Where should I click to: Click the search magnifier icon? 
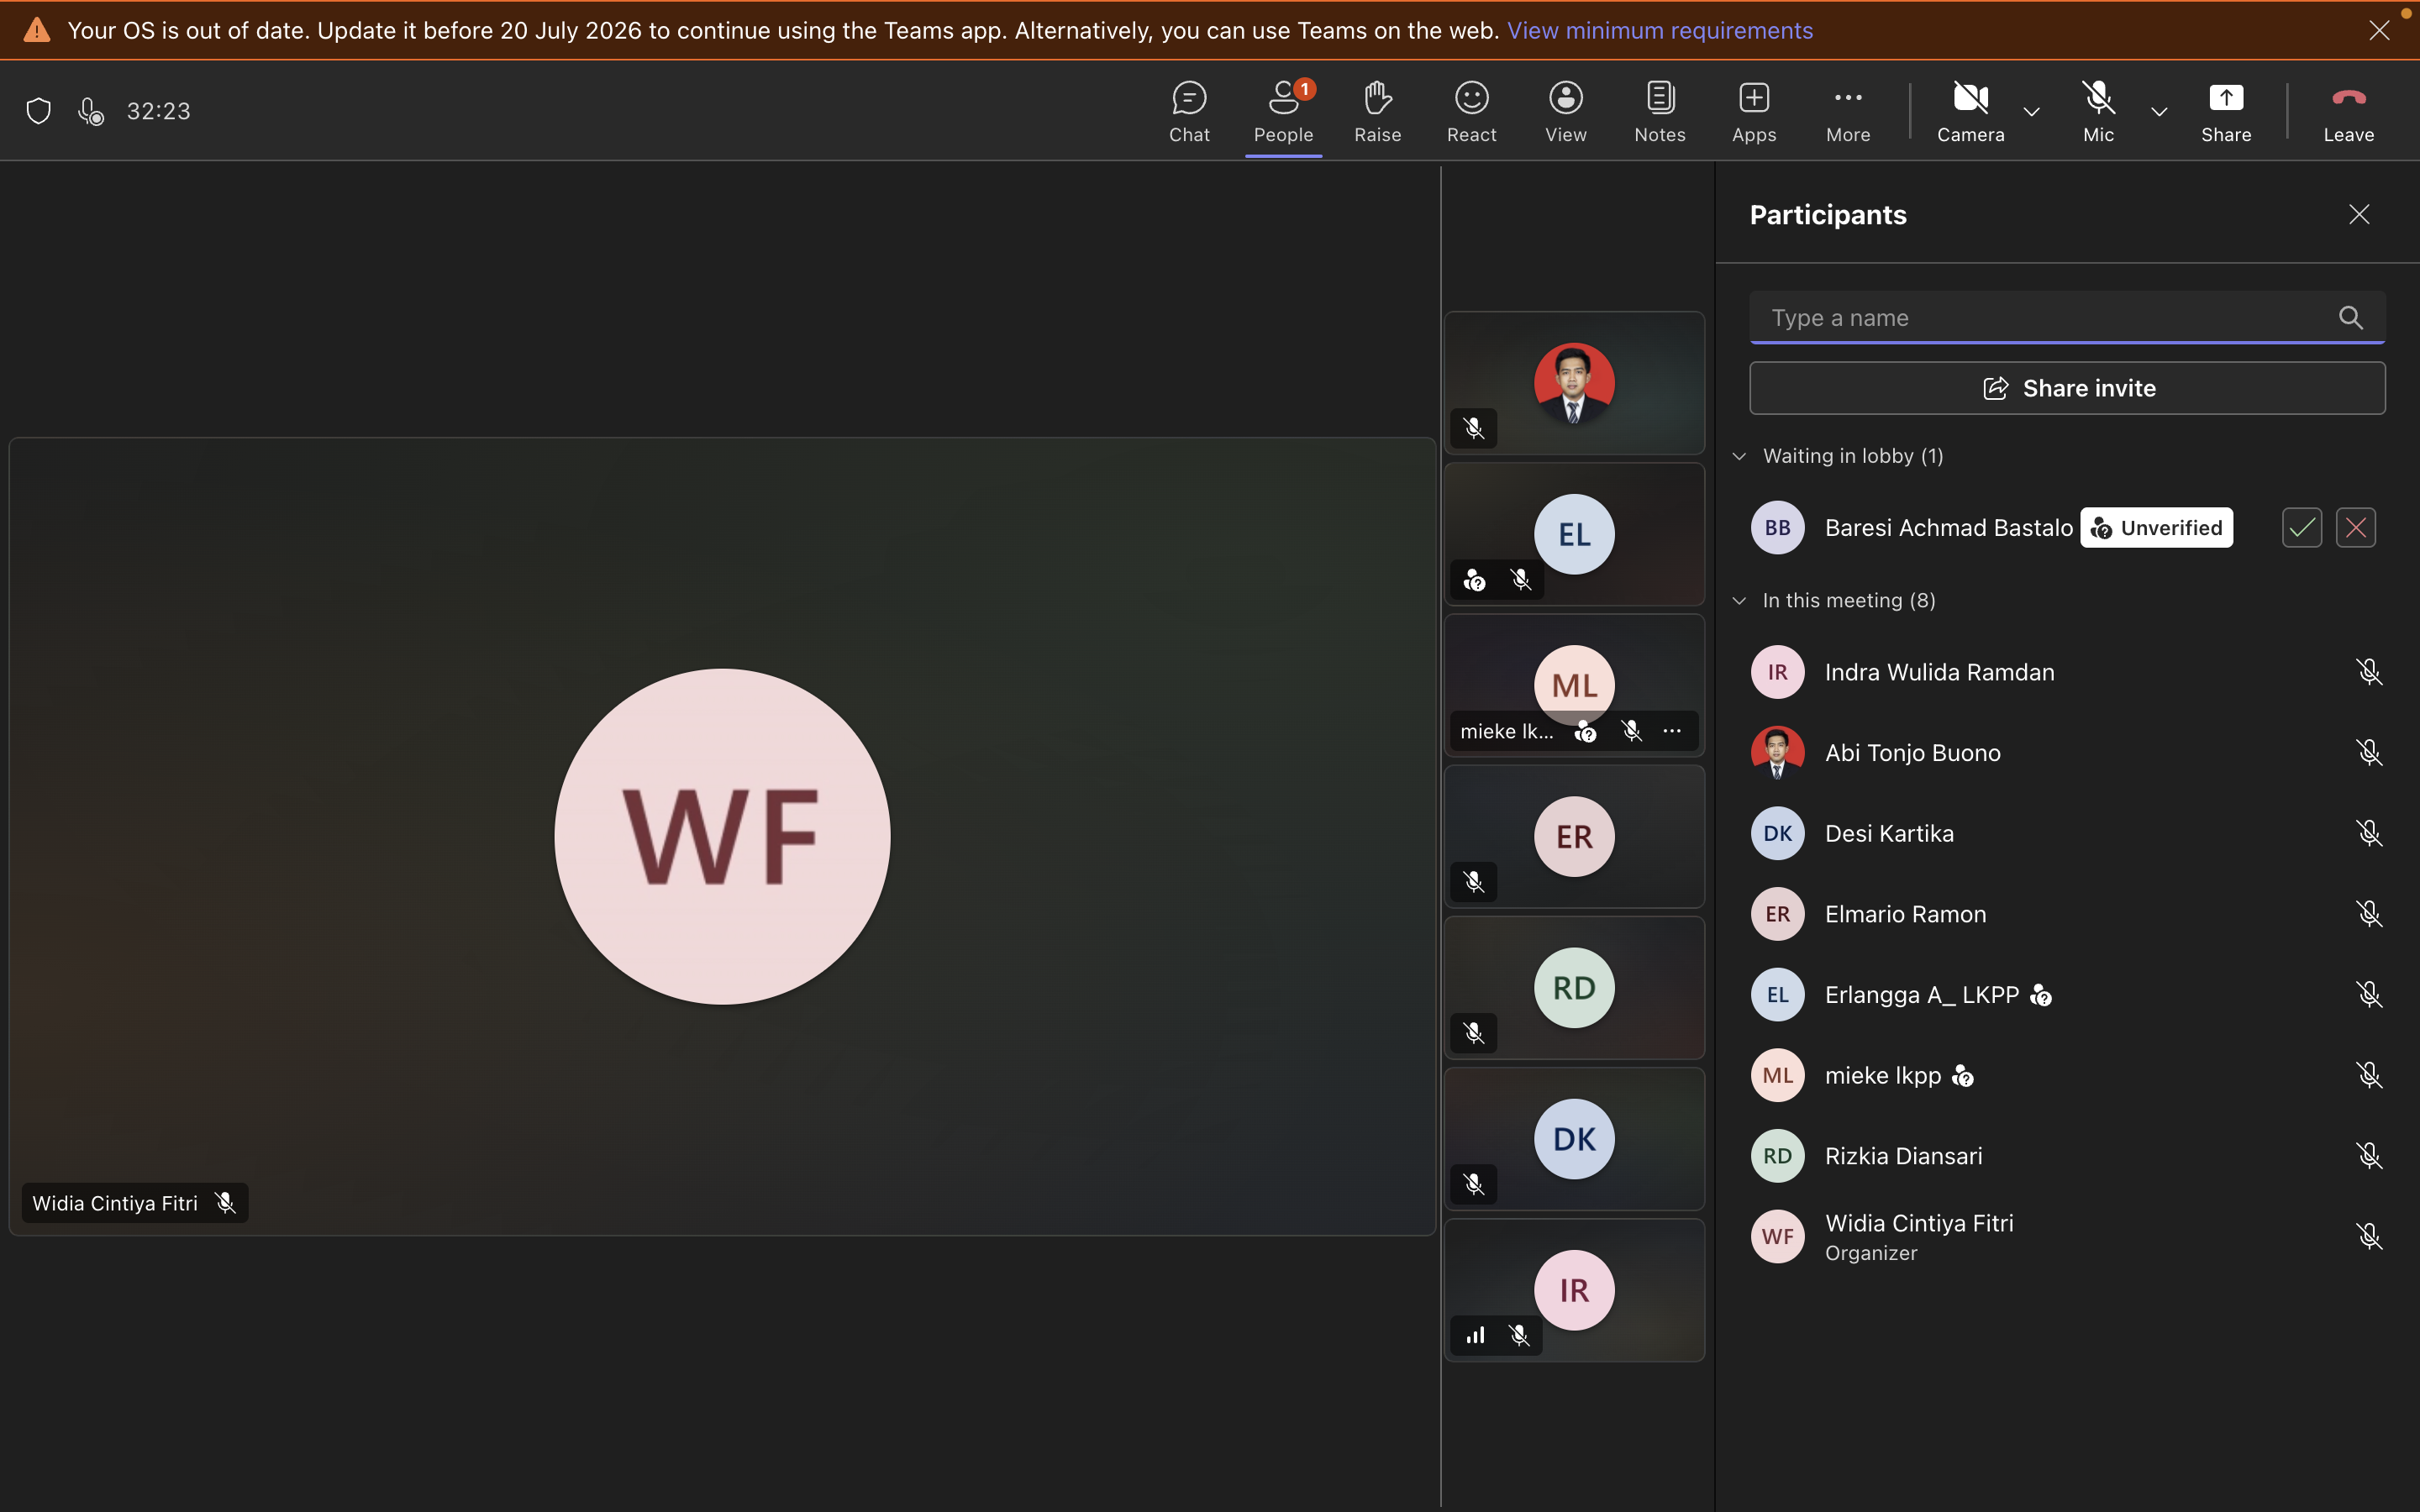2351,317
